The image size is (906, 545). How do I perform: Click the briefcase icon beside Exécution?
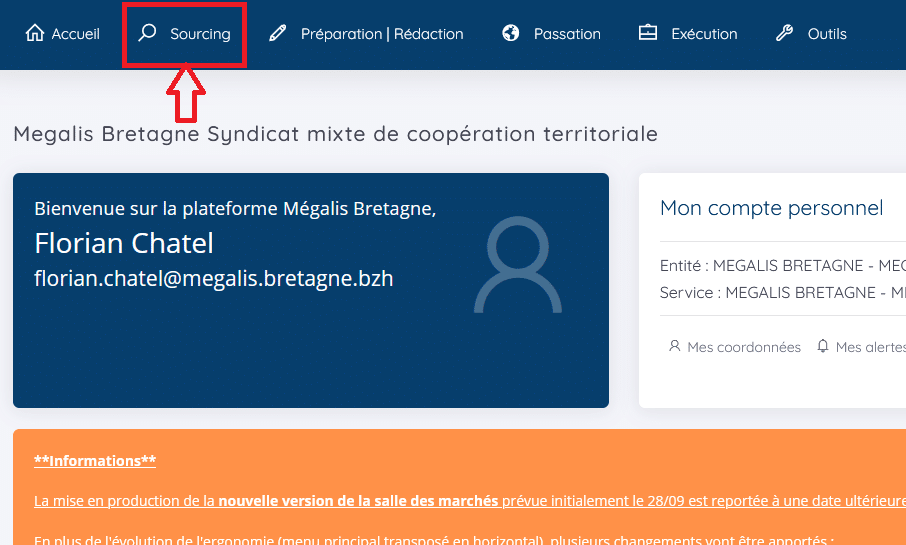(647, 32)
